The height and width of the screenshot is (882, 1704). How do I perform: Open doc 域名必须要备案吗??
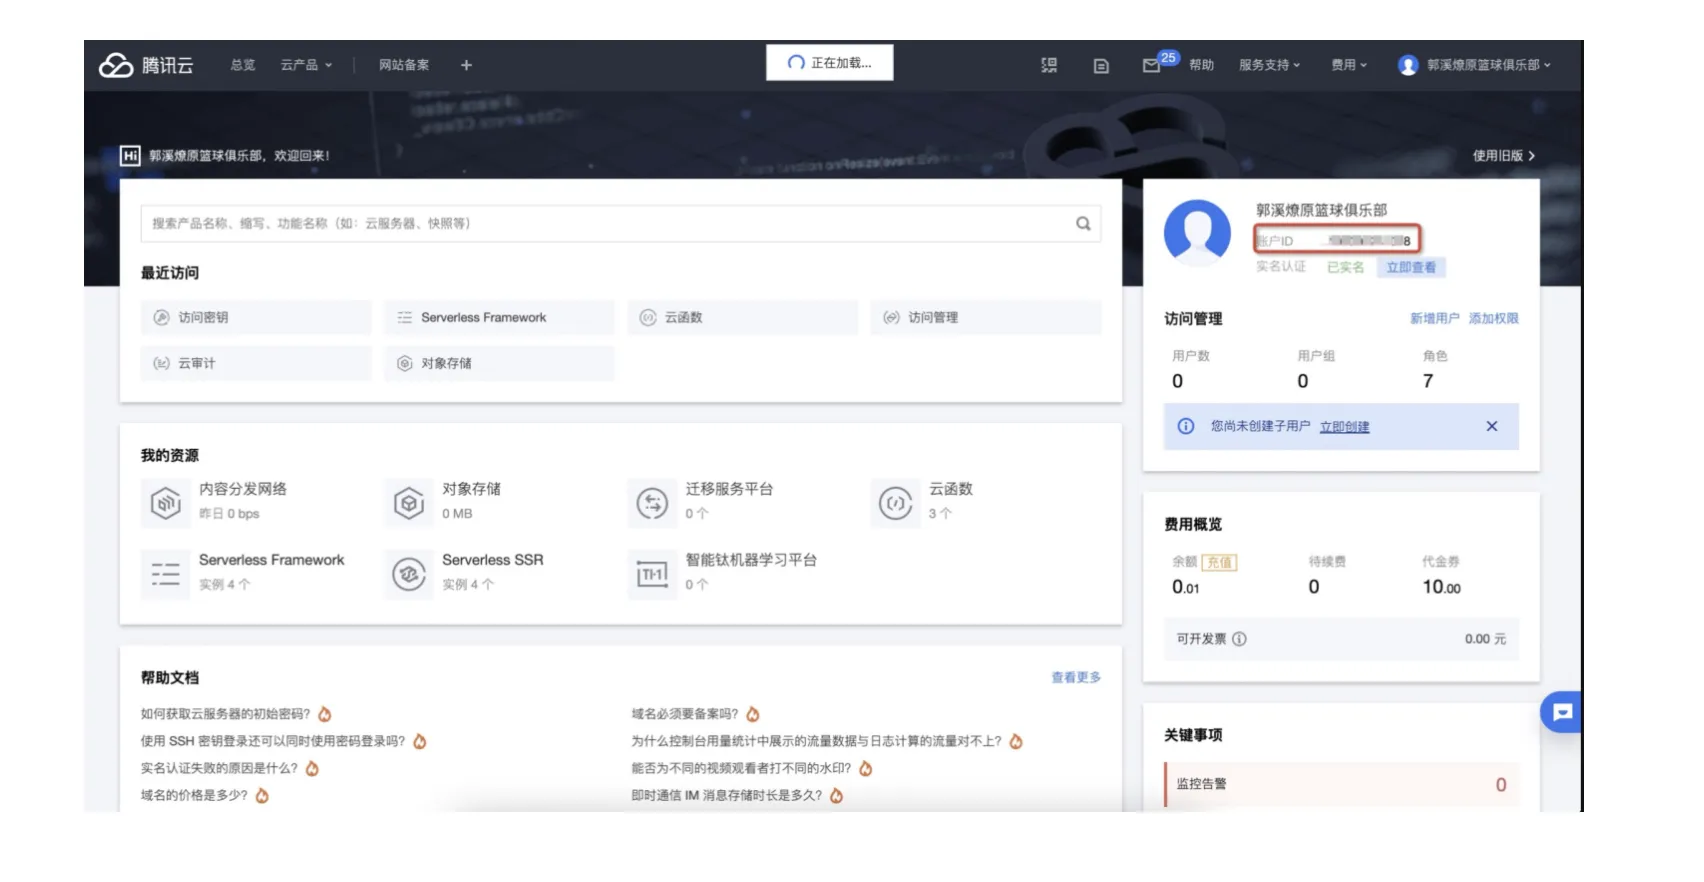pos(685,714)
